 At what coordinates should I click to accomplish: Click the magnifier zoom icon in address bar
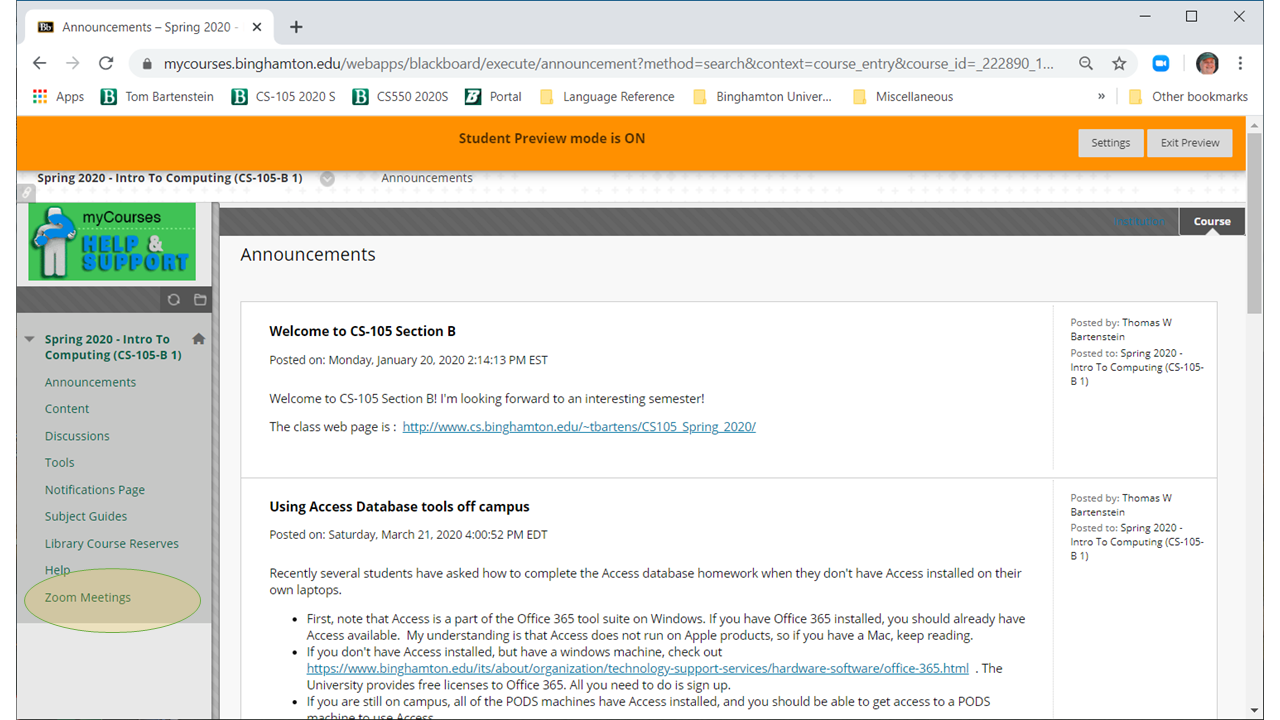point(1086,63)
